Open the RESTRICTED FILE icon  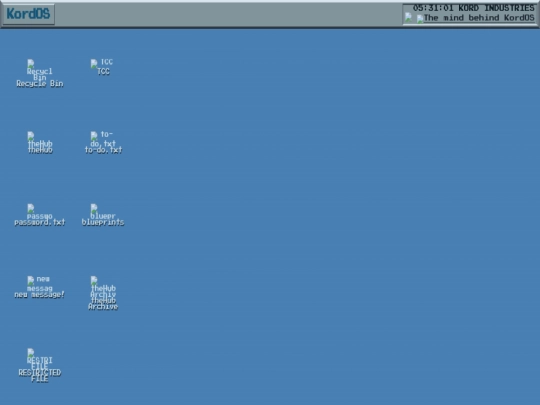click(40, 365)
